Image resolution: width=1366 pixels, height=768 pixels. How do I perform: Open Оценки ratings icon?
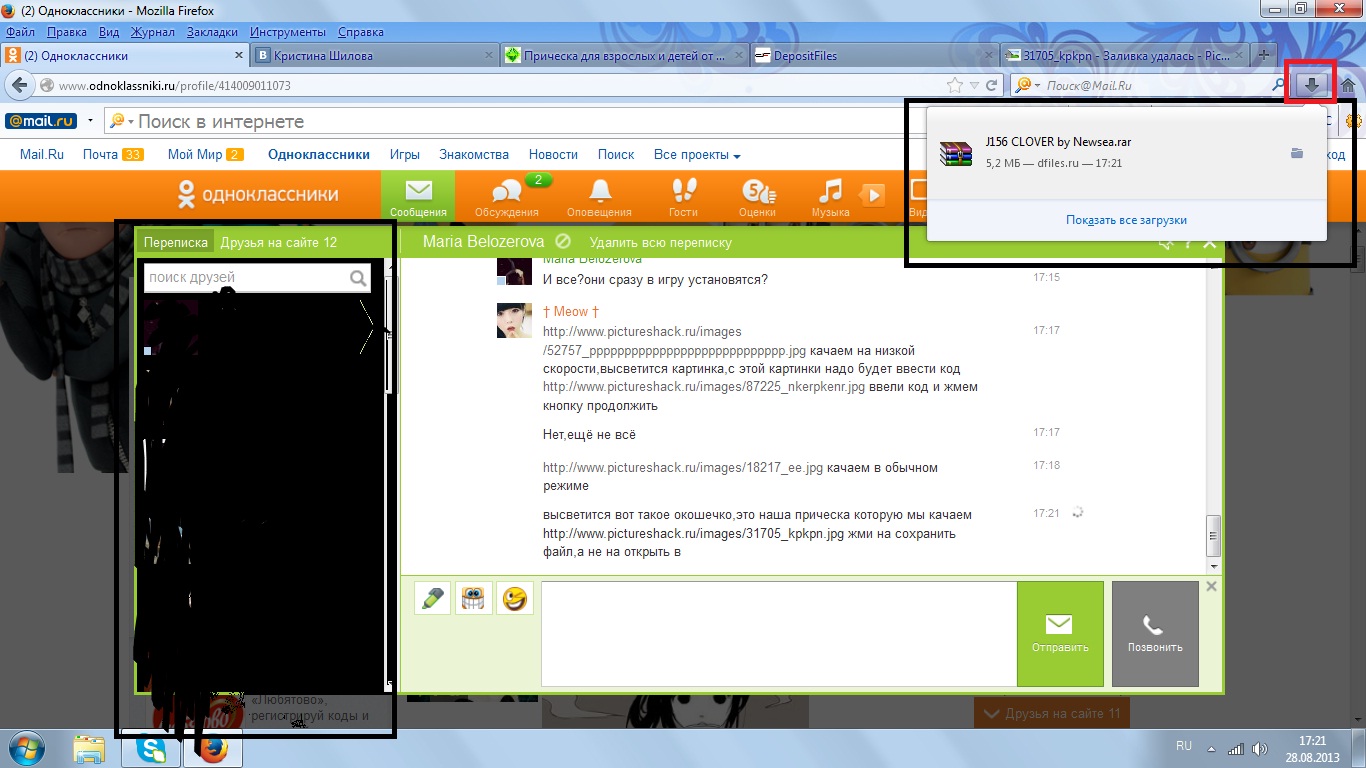(757, 196)
